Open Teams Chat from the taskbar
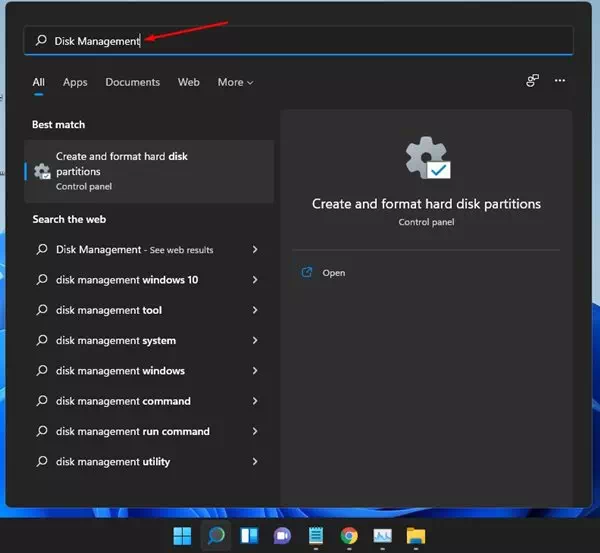The height and width of the screenshot is (553, 600). (282, 536)
